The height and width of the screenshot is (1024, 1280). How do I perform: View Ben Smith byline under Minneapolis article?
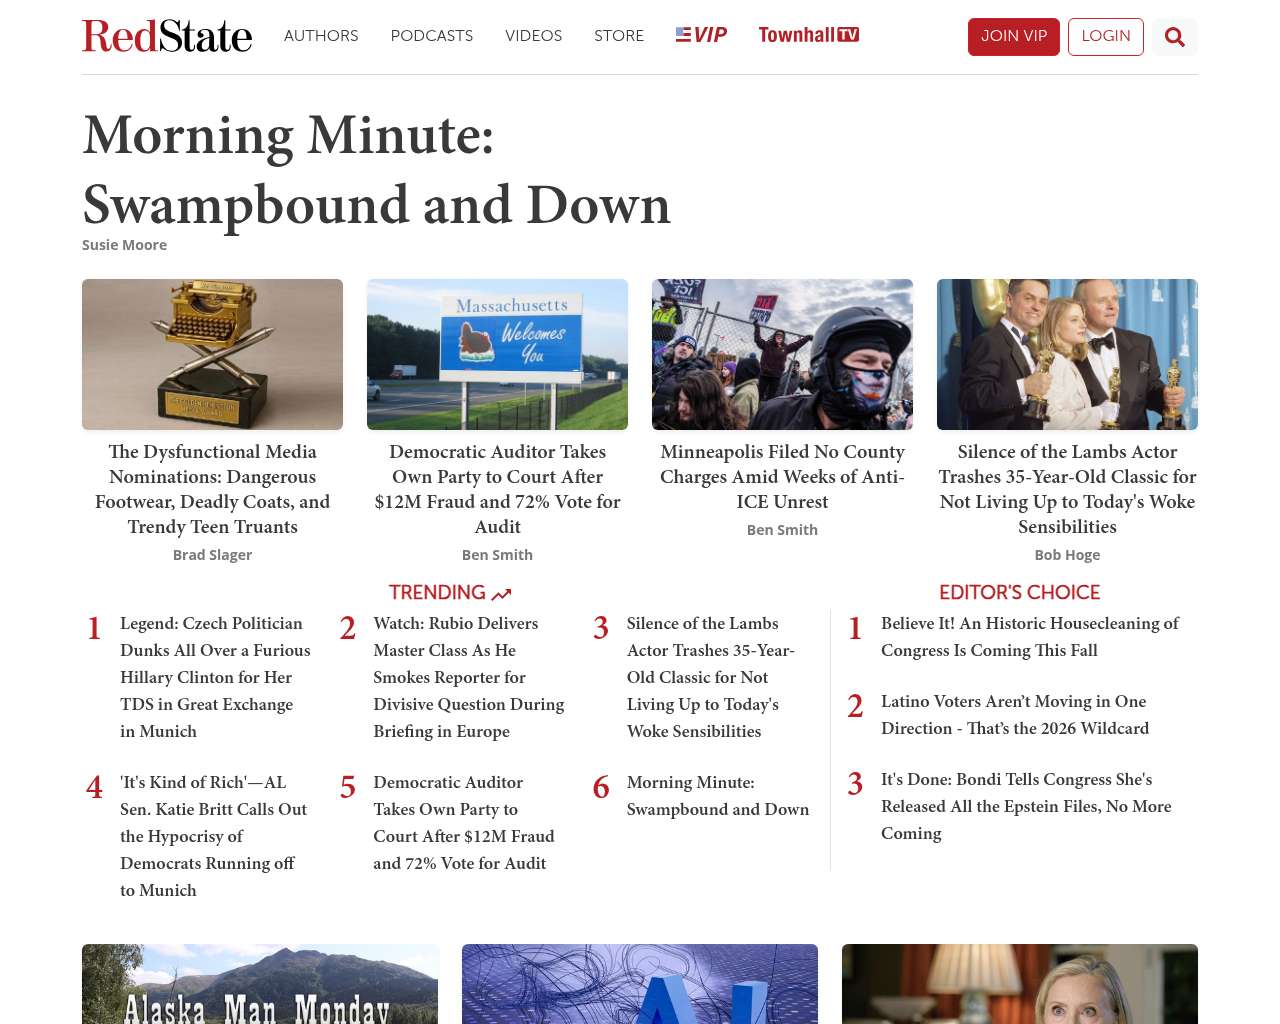(x=782, y=530)
